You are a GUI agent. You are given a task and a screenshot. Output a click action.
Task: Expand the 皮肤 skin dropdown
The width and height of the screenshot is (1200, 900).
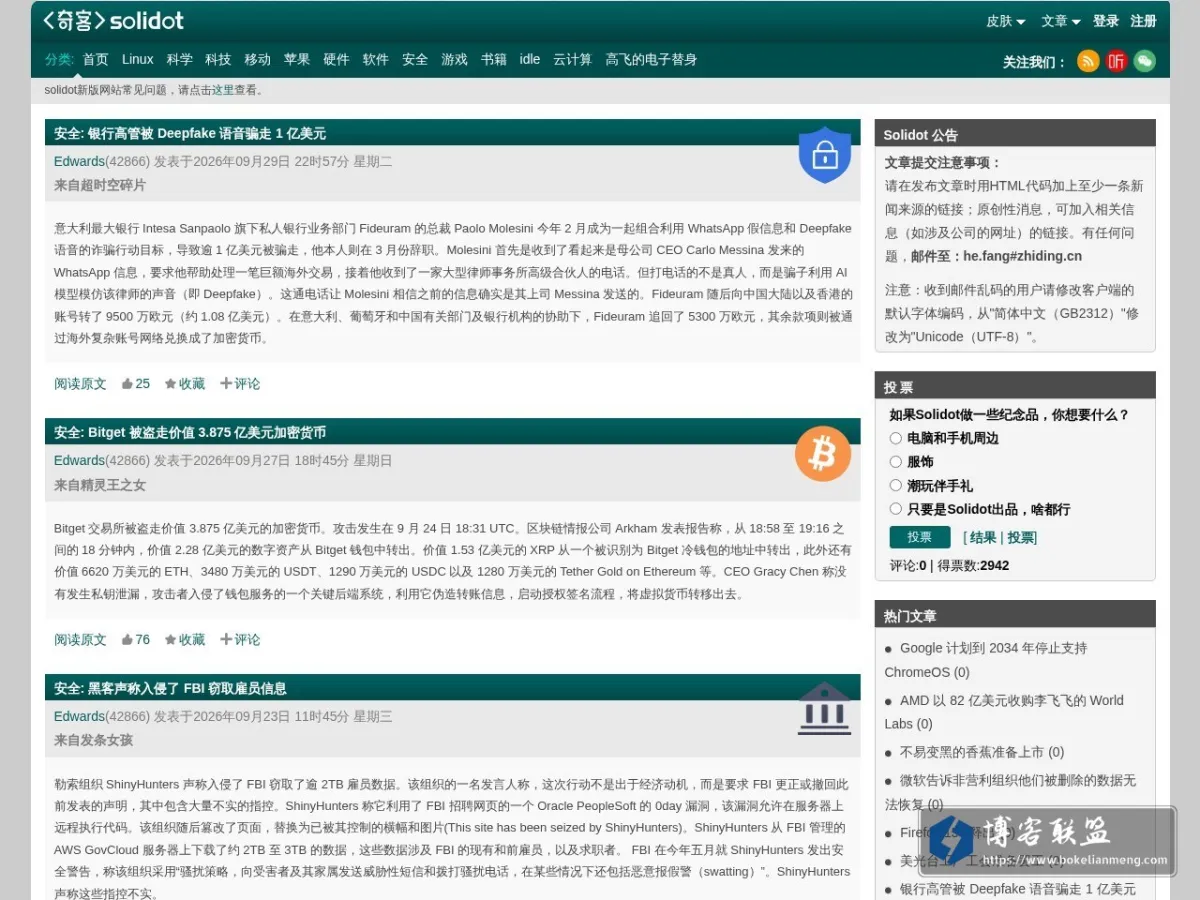coord(1005,21)
